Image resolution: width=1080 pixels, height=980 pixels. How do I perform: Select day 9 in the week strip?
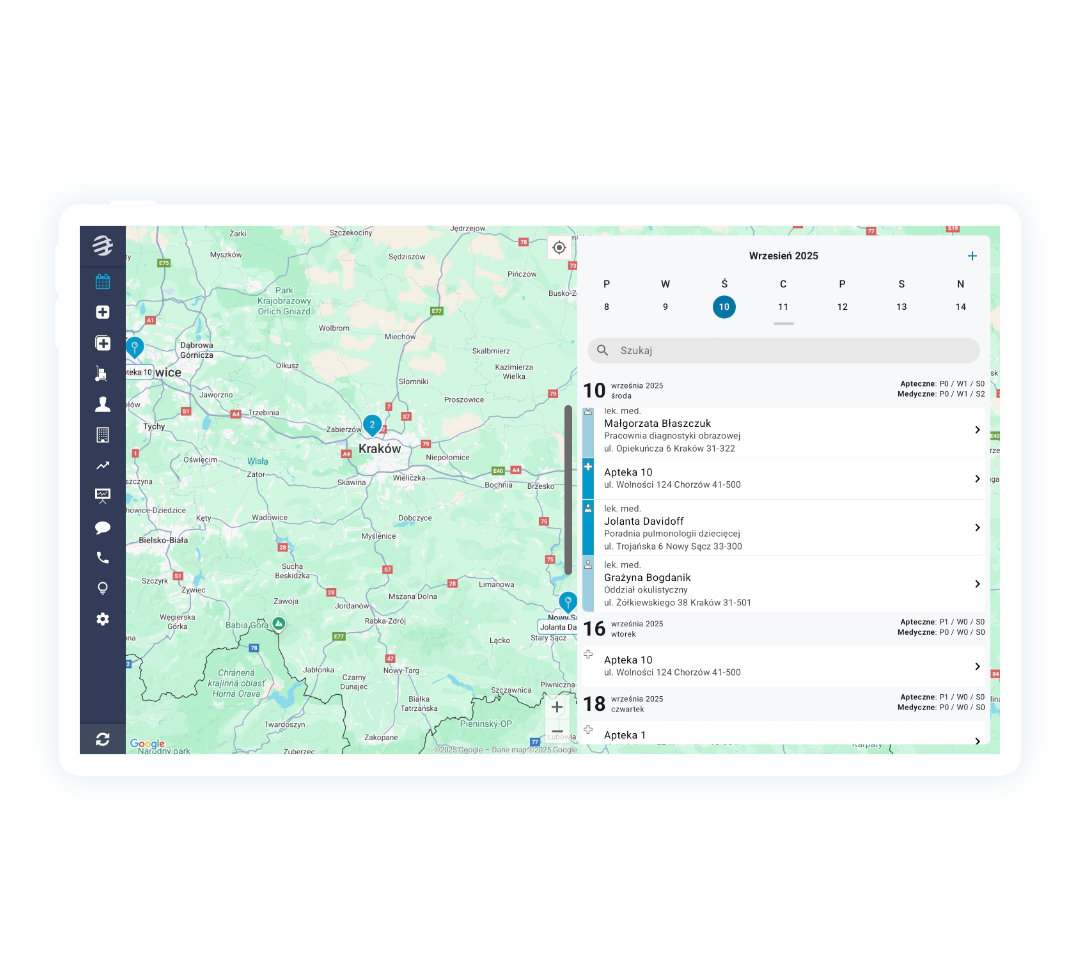click(665, 307)
